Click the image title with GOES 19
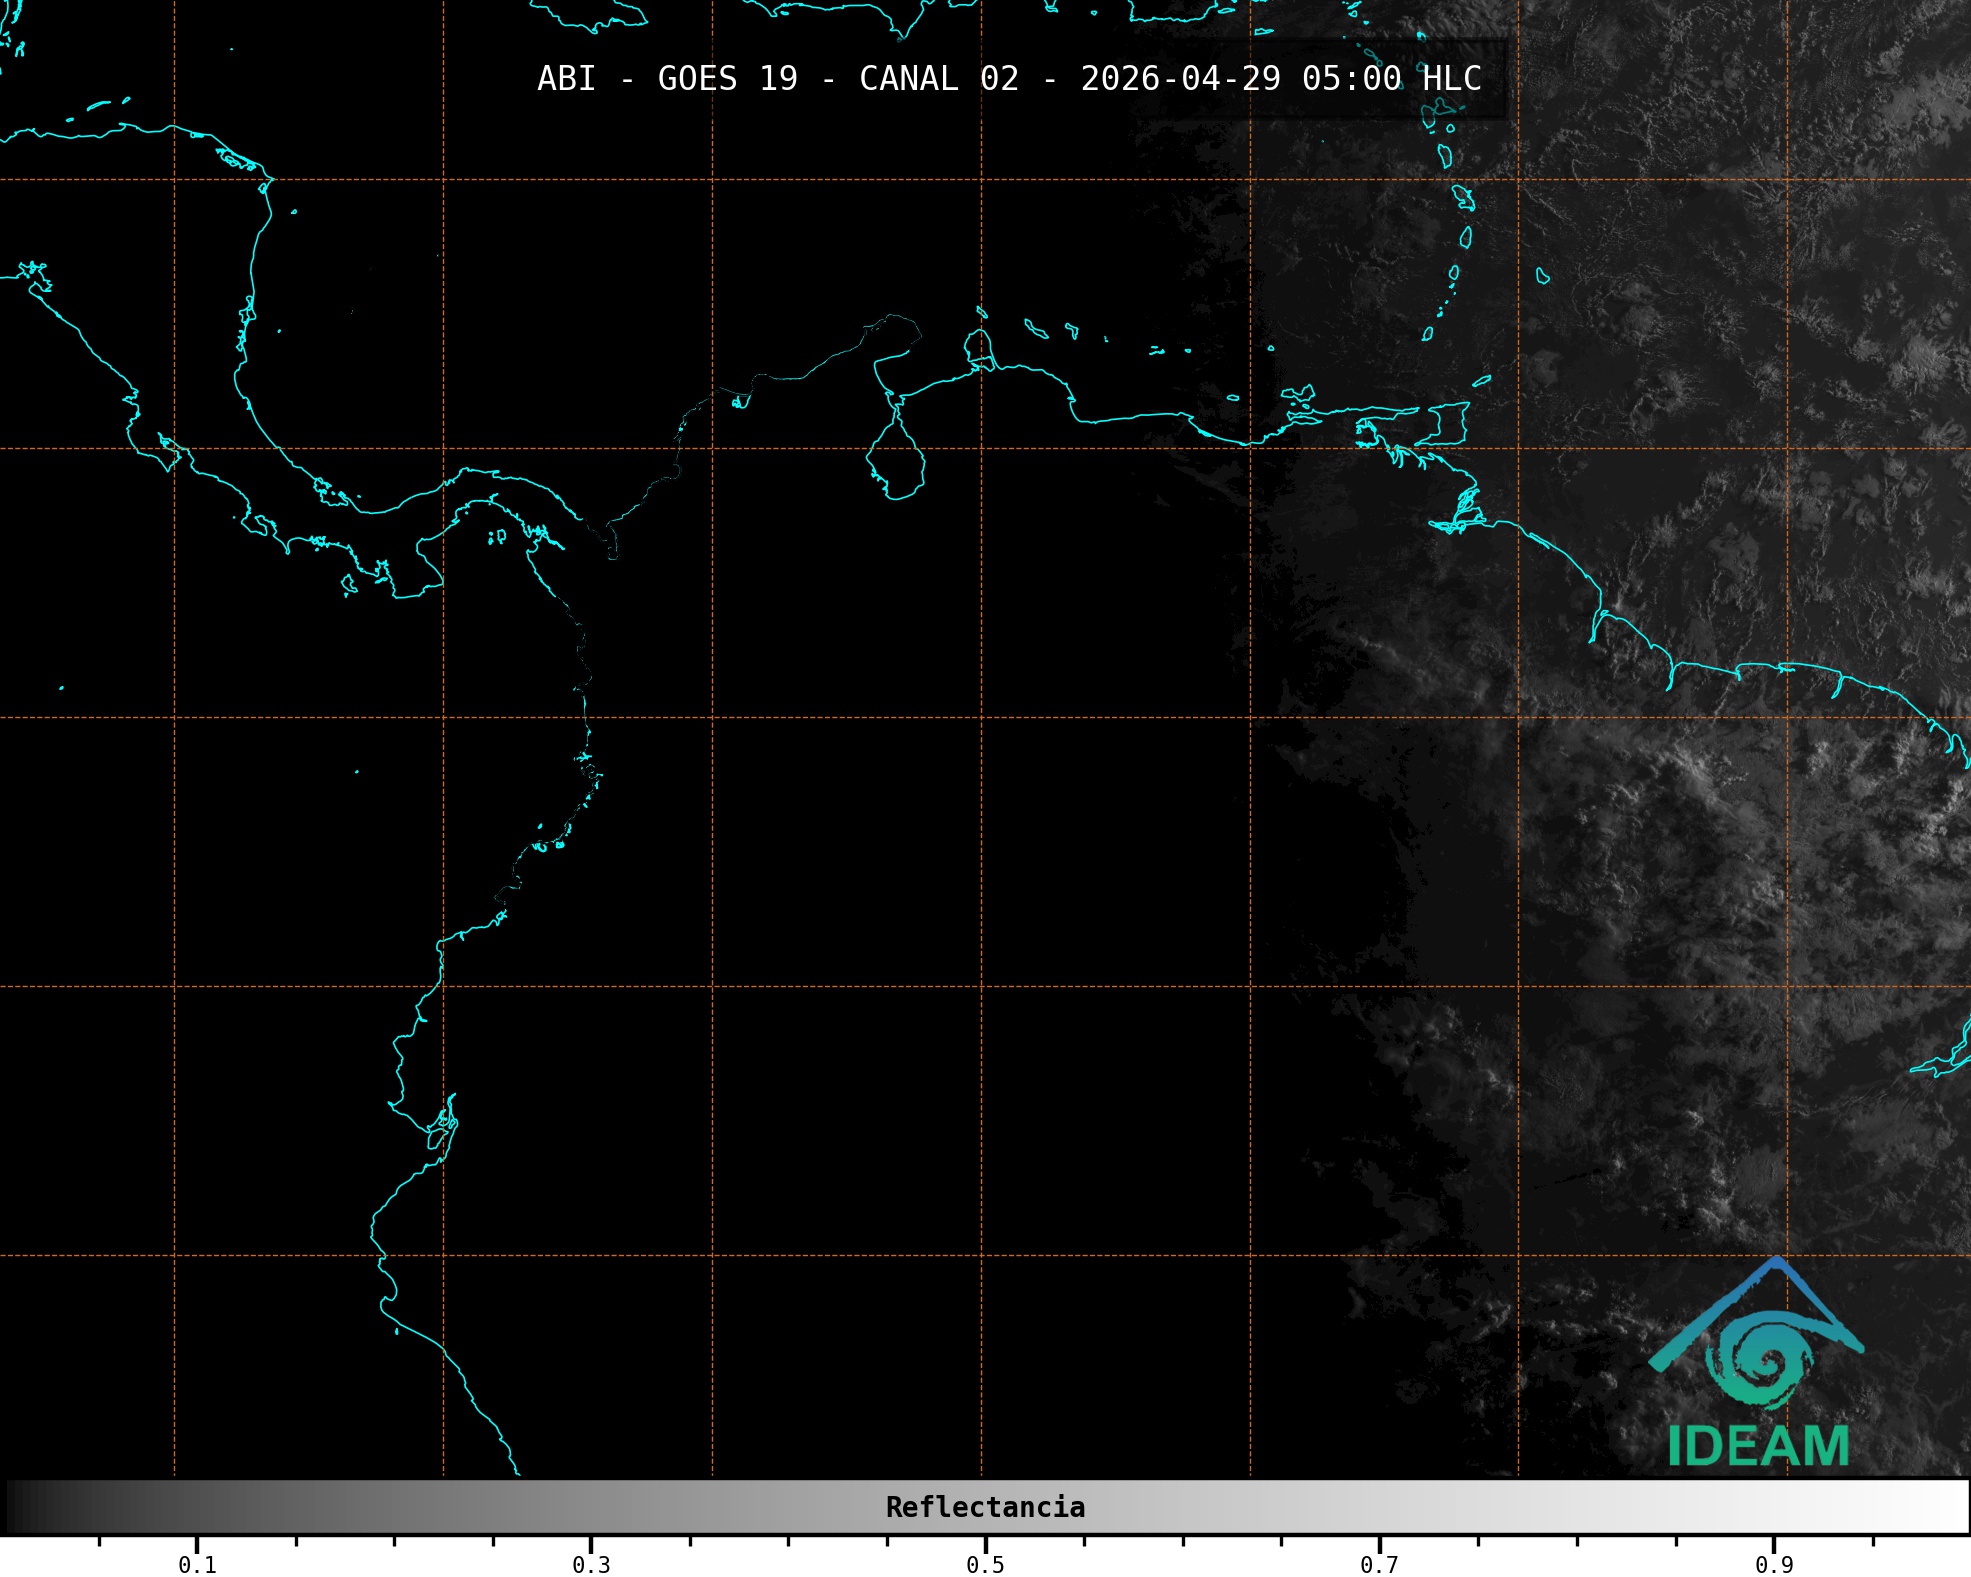 pyautogui.click(x=1008, y=79)
